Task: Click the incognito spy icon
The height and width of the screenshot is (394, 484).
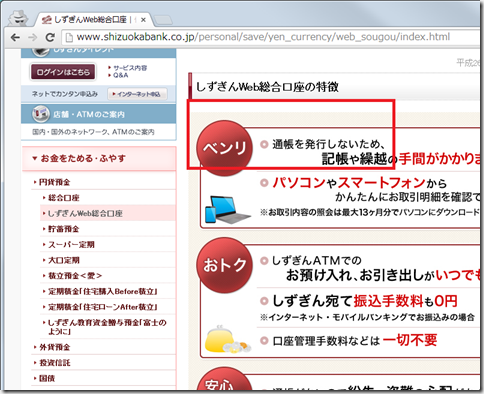Action: point(18,18)
